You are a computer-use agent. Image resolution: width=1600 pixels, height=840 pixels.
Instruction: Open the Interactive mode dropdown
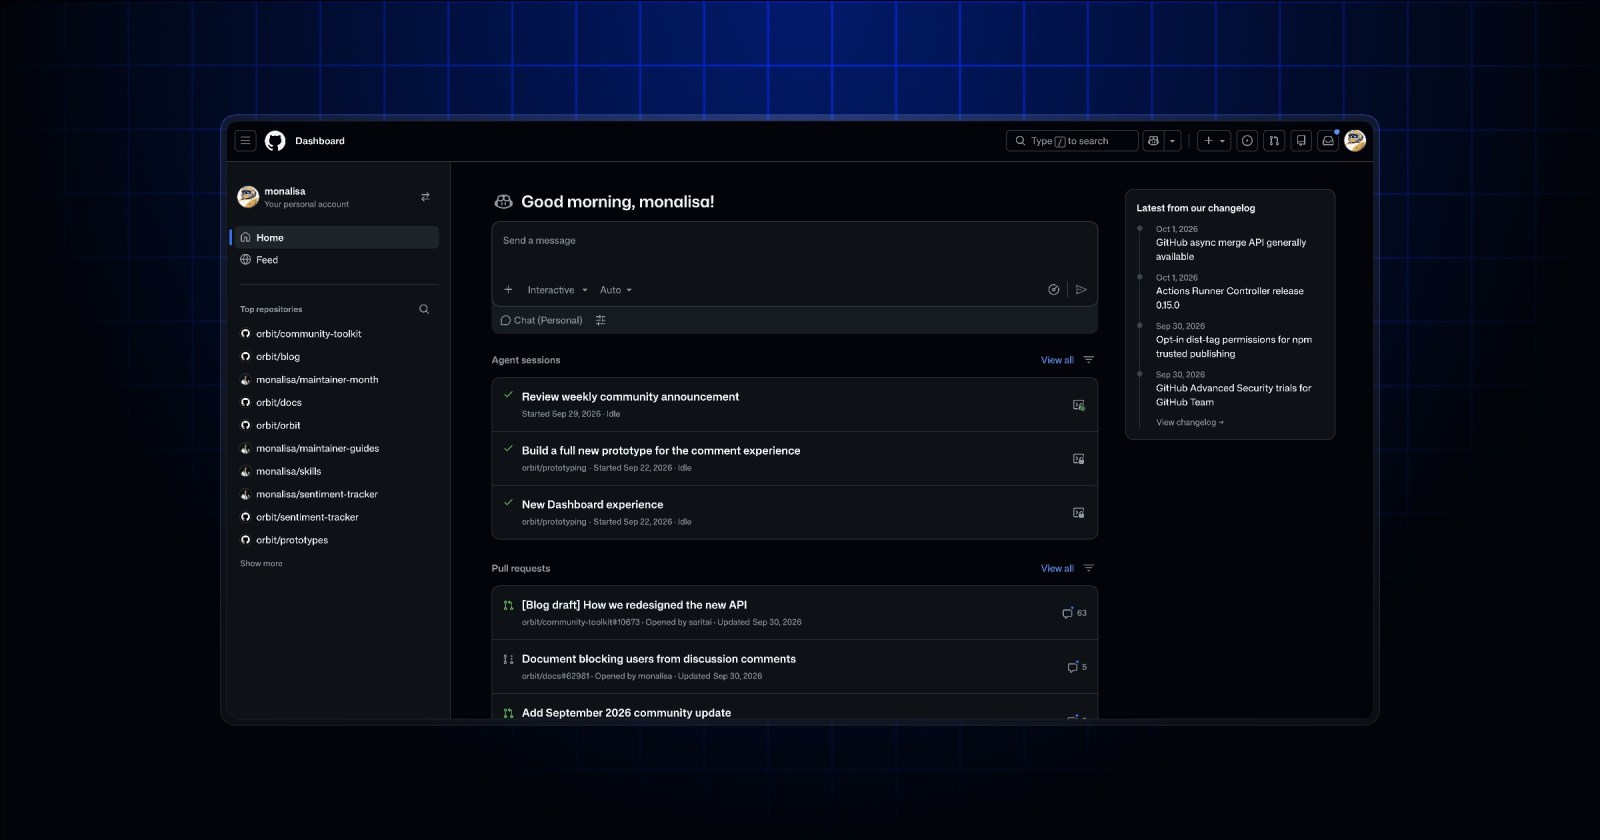[558, 290]
